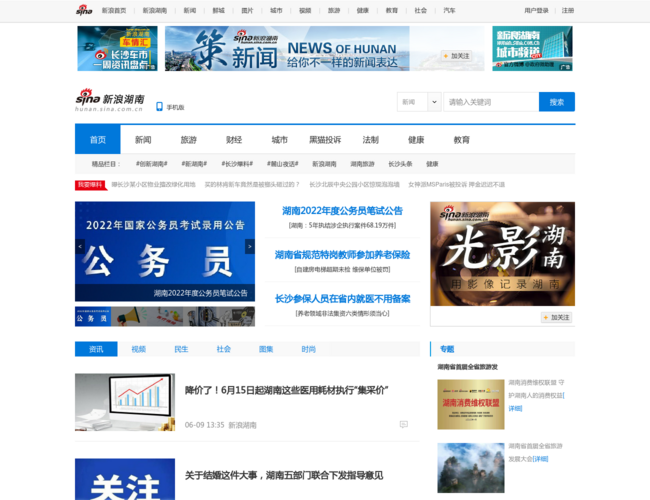Open the 长沙车市 车情汇 banner ad
This screenshot has width=650, height=500.
pyautogui.click(x=117, y=49)
